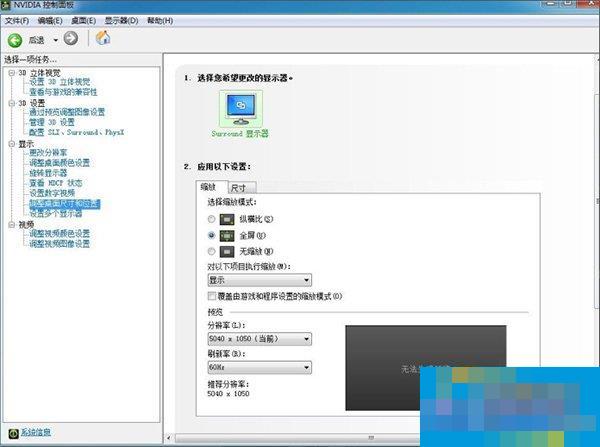Open 调整桌面颜色设置 task
This screenshot has width=600, height=447.
(60, 163)
